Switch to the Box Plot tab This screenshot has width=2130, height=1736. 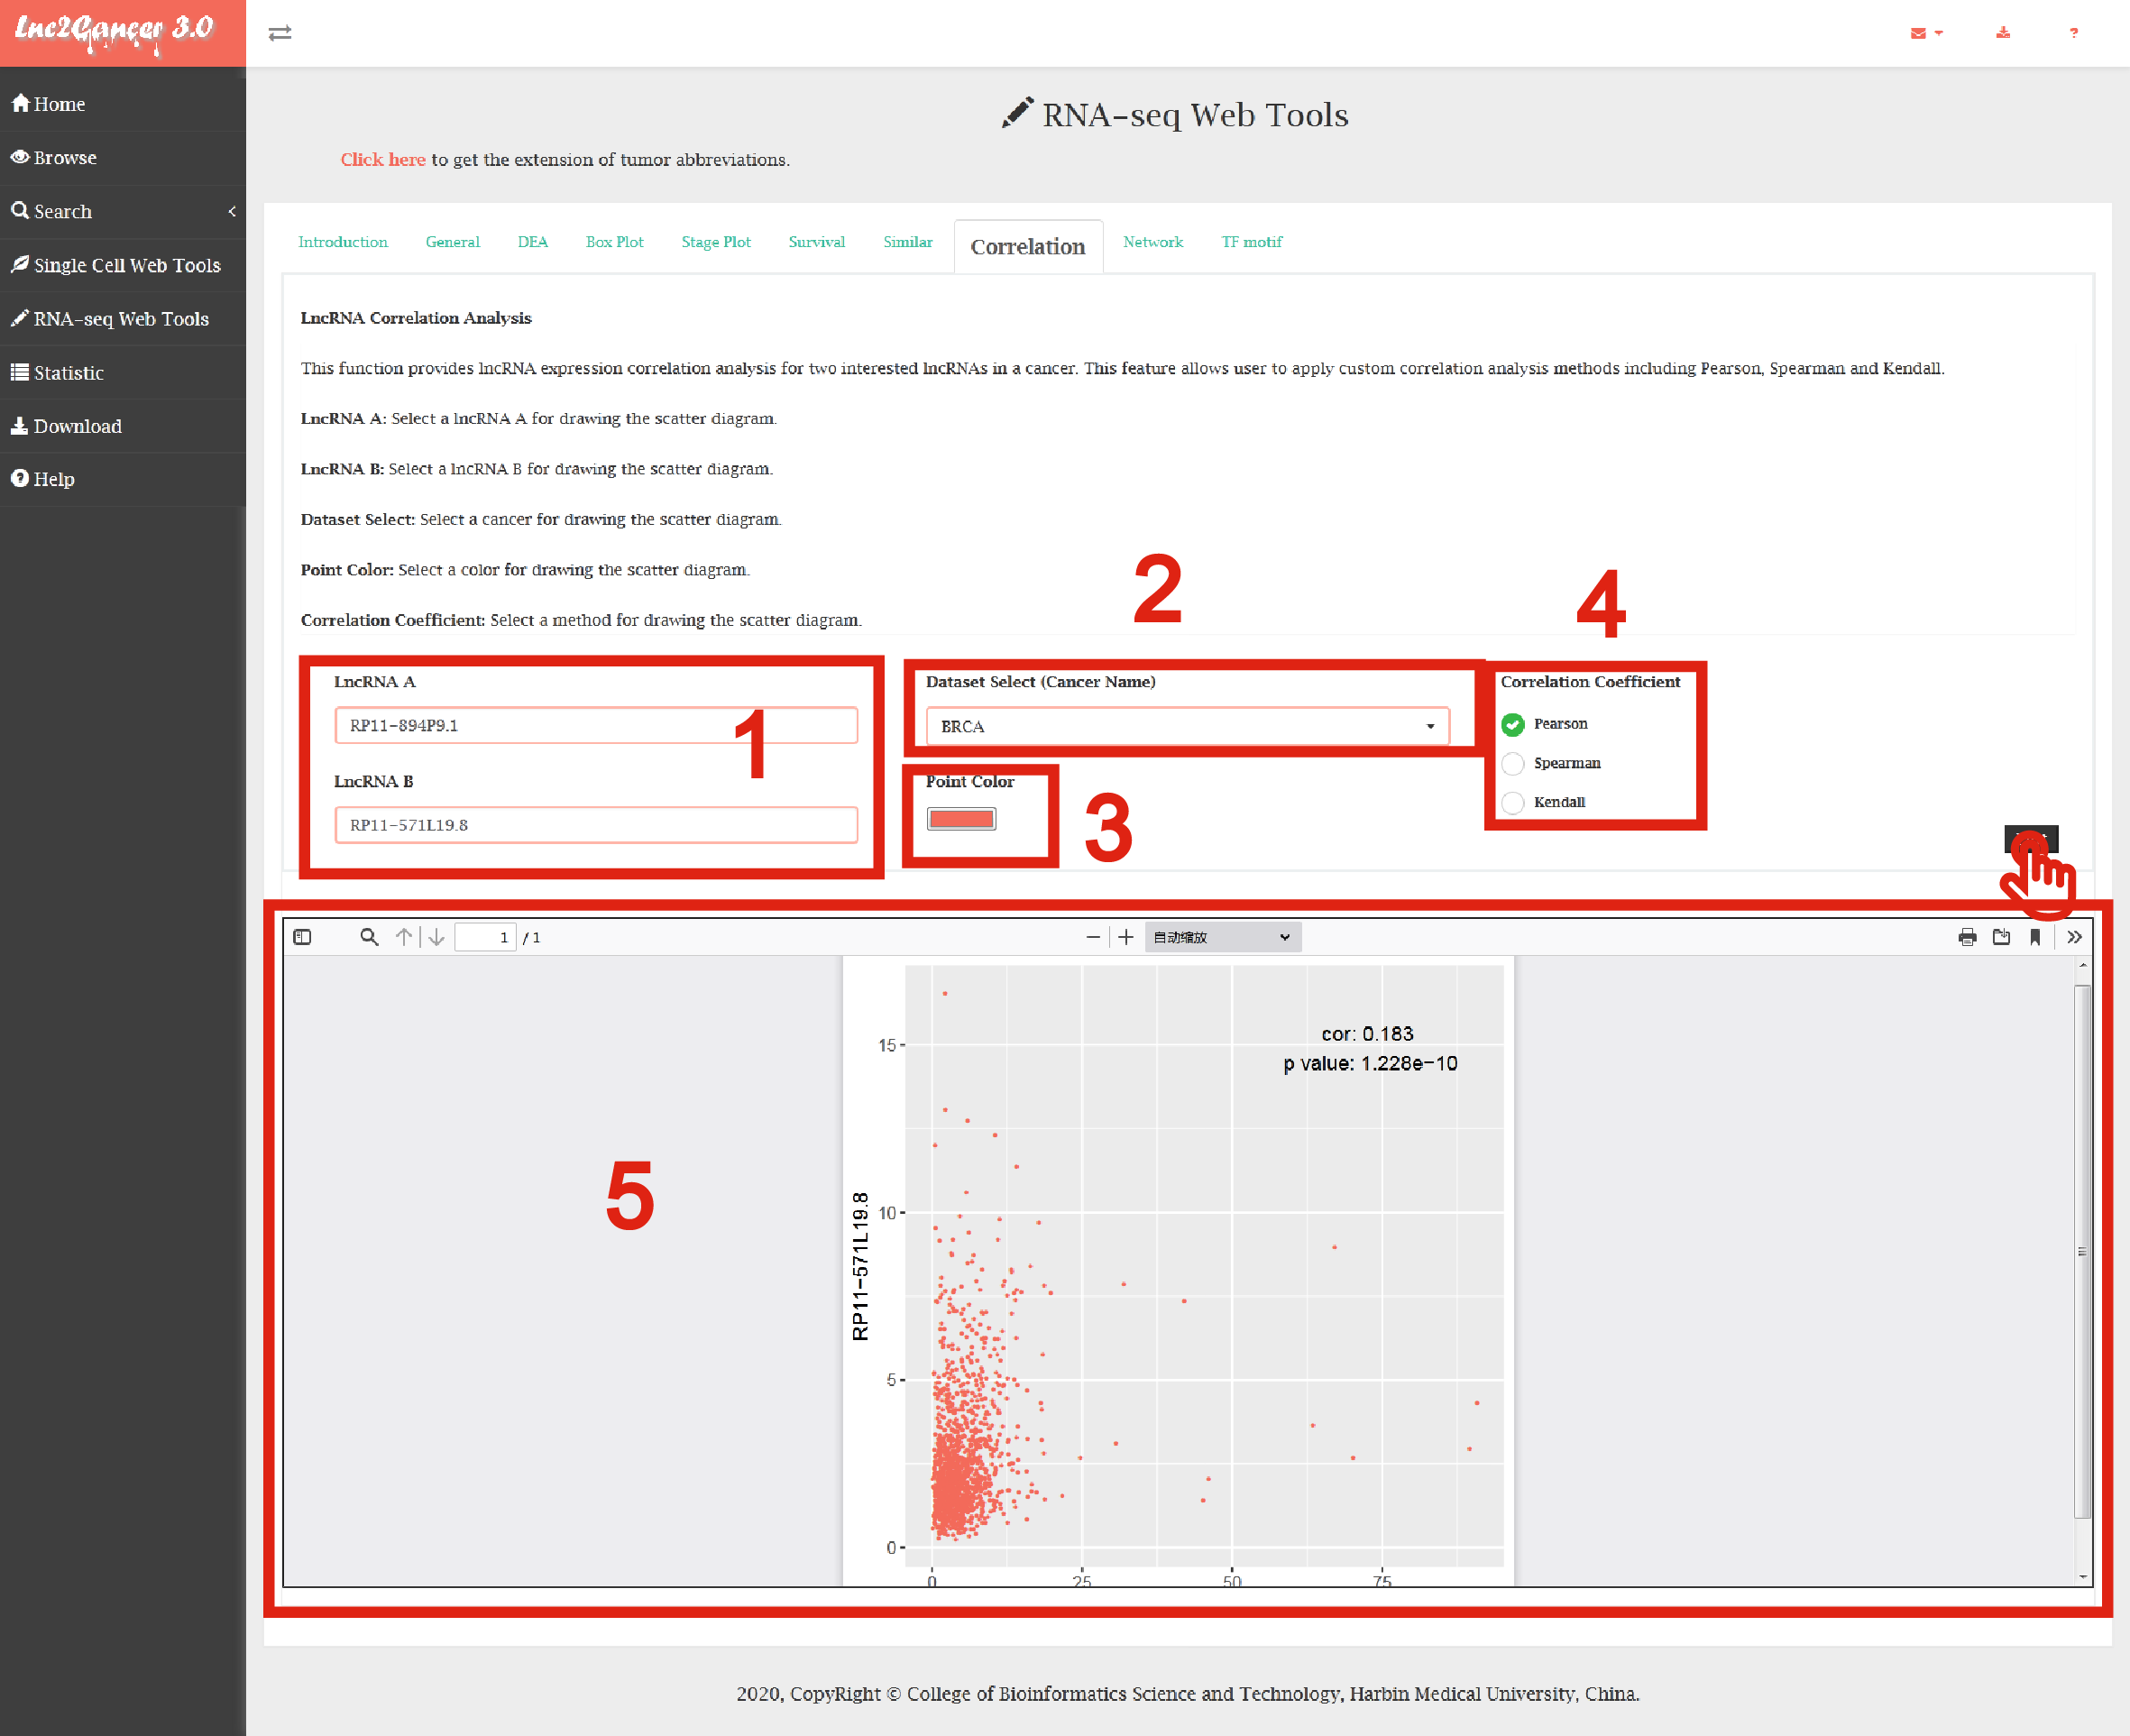[x=614, y=242]
